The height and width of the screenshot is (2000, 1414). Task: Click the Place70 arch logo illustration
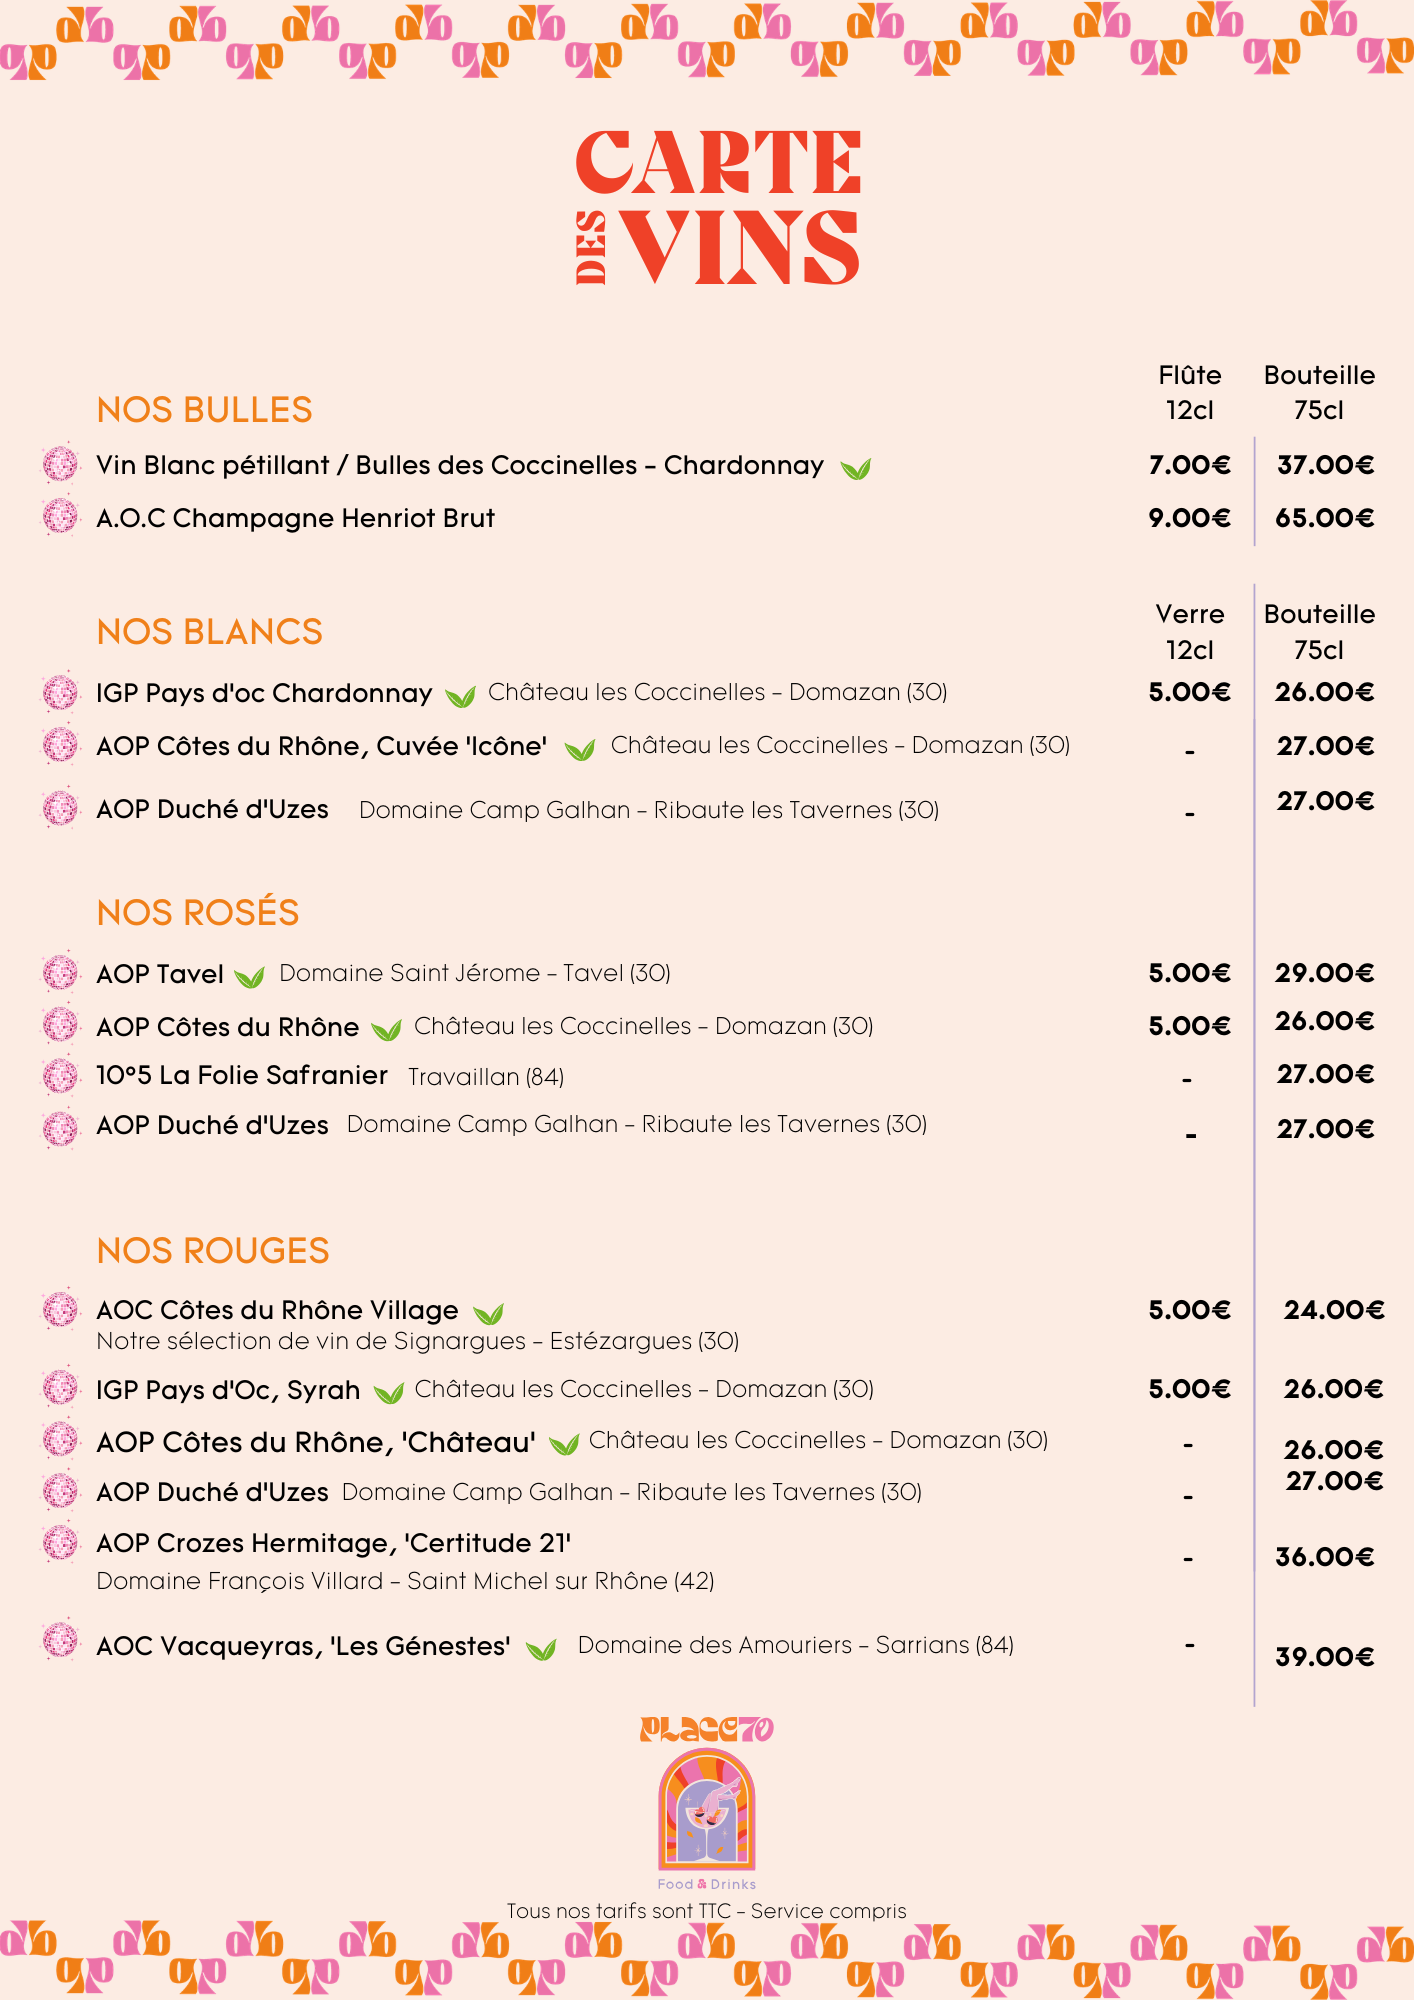(706, 1810)
